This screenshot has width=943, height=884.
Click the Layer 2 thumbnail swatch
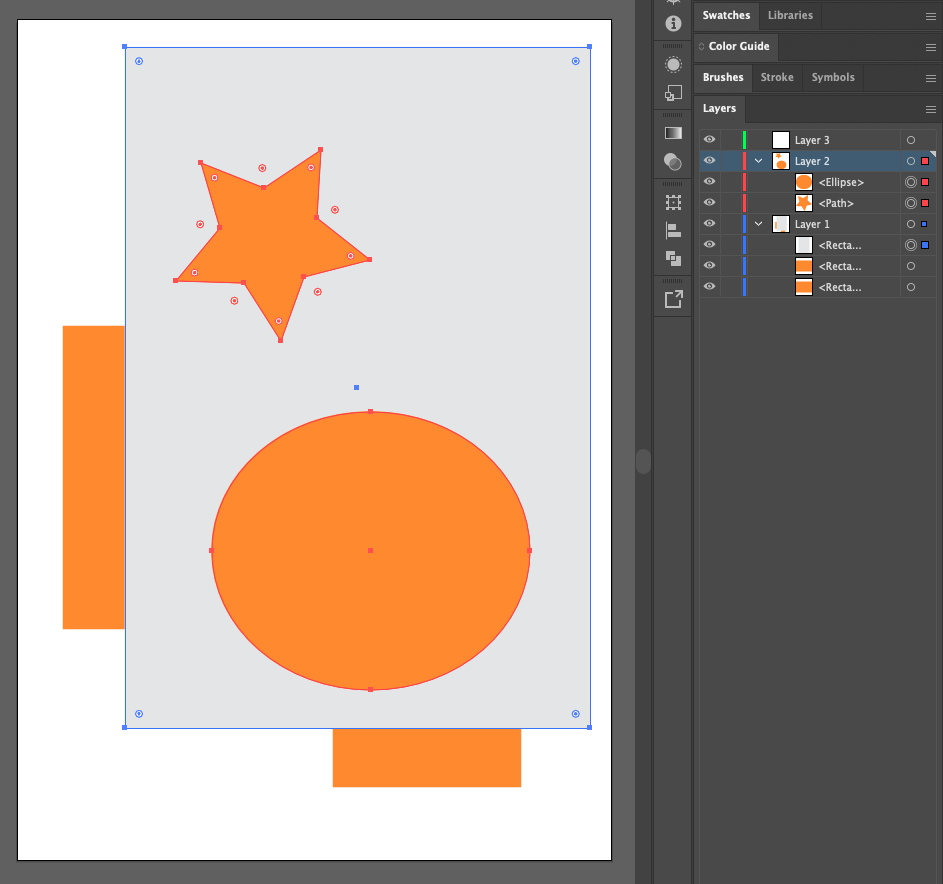point(780,160)
